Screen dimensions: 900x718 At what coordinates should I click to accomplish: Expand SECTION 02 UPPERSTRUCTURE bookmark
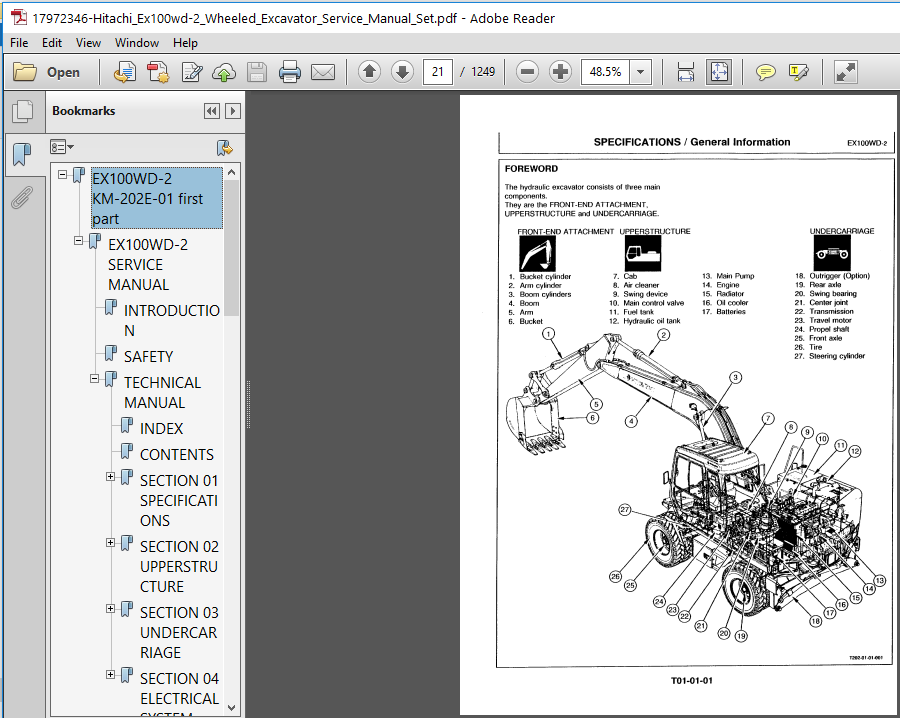[110, 542]
